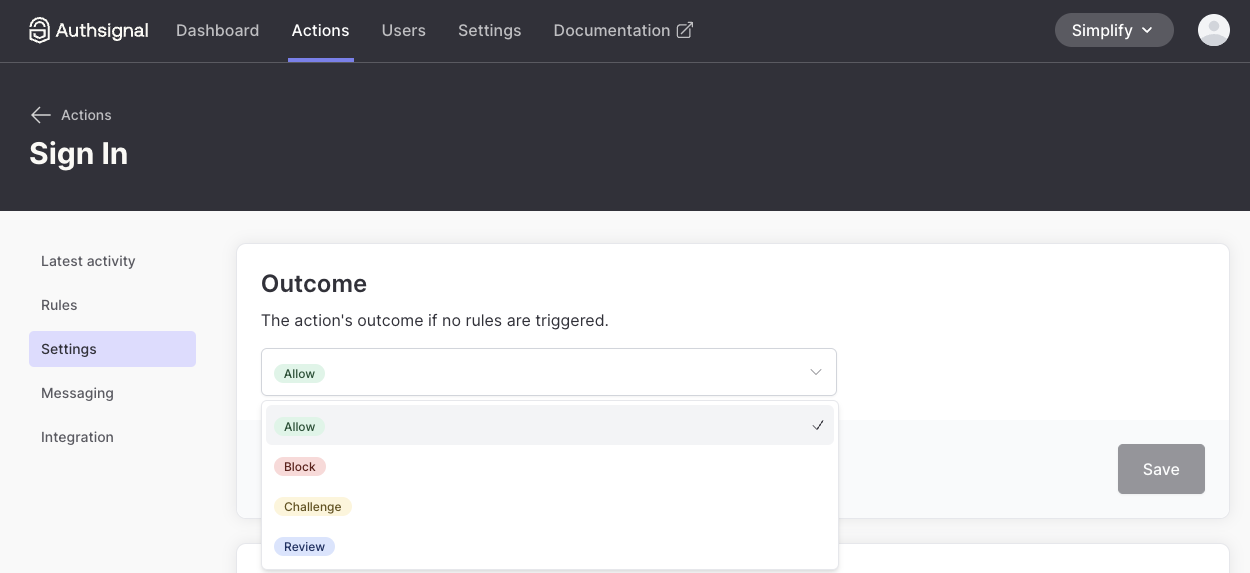Click the Save button
The height and width of the screenshot is (573, 1250).
1161,469
